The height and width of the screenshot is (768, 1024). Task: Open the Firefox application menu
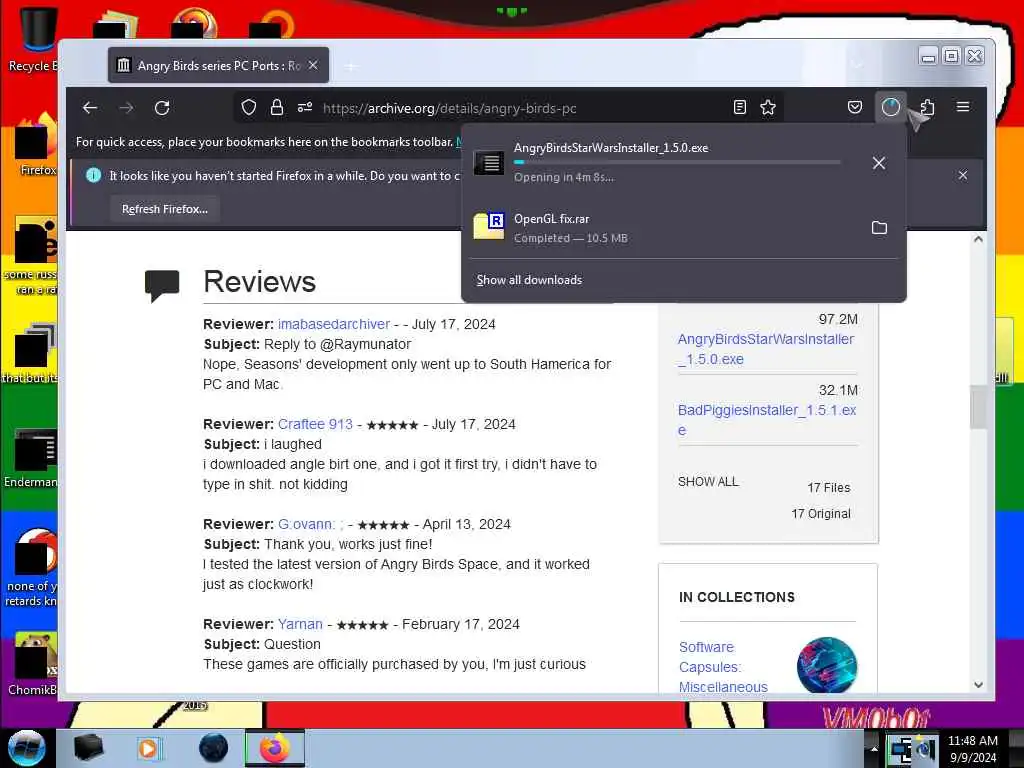(x=963, y=107)
